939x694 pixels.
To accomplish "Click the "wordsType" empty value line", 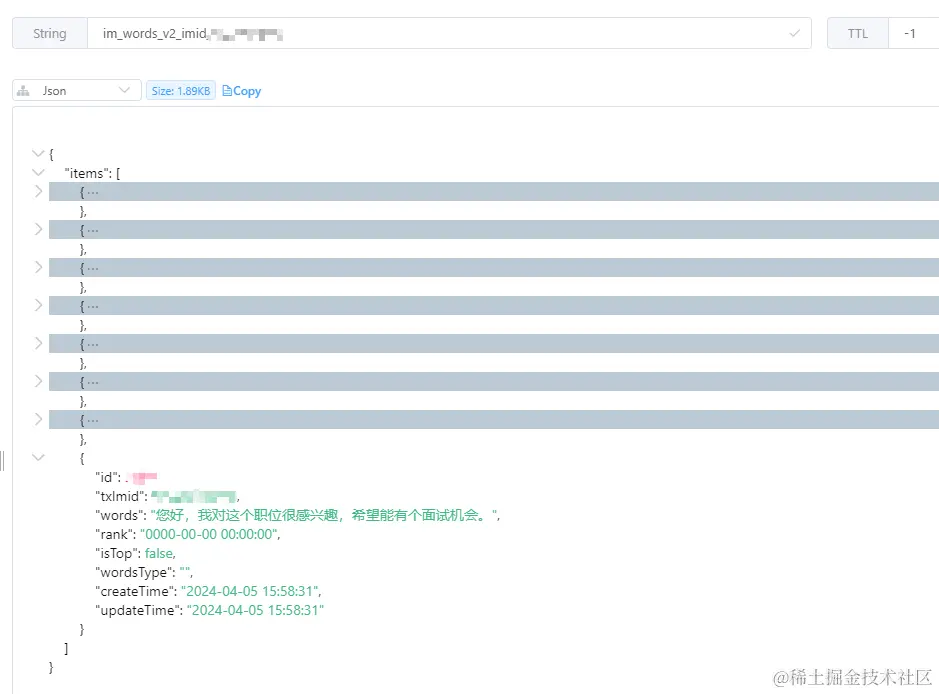I will (144, 572).
